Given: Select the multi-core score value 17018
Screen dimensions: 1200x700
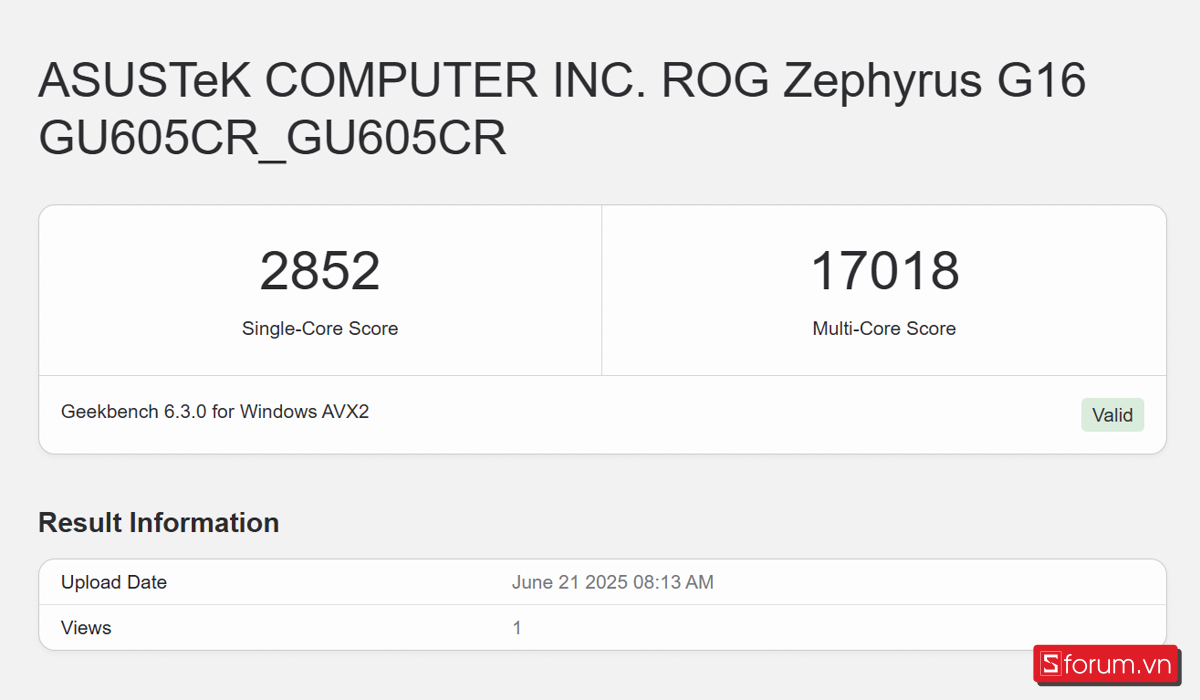Looking at the screenshot, I should click(x=885, y=271).
